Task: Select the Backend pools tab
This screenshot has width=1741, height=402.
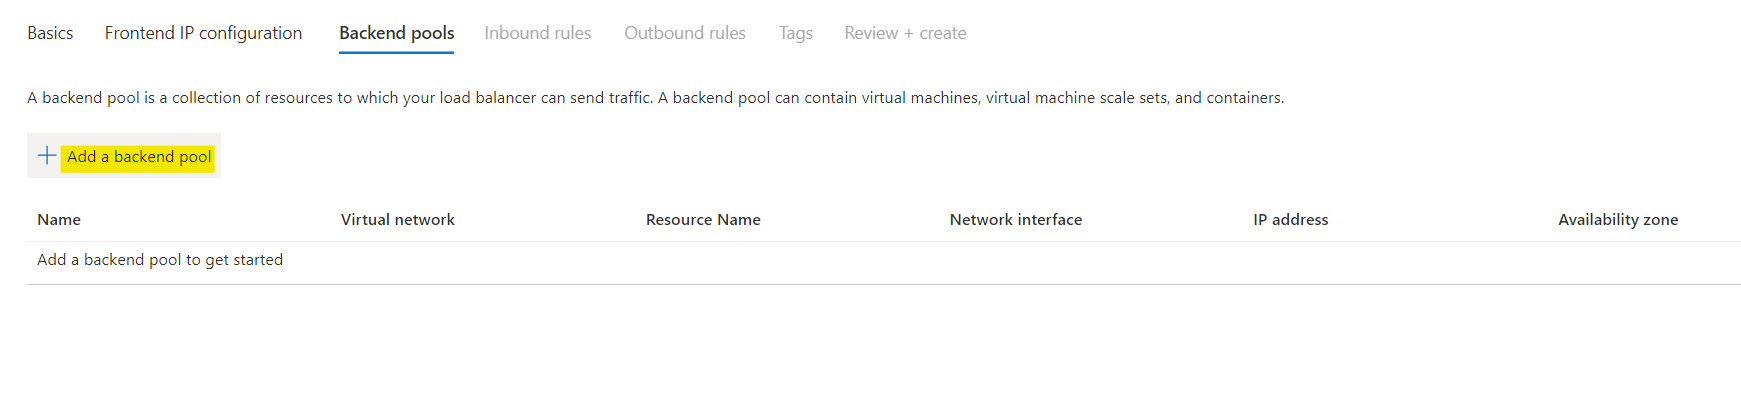Action: pos(396,33)
